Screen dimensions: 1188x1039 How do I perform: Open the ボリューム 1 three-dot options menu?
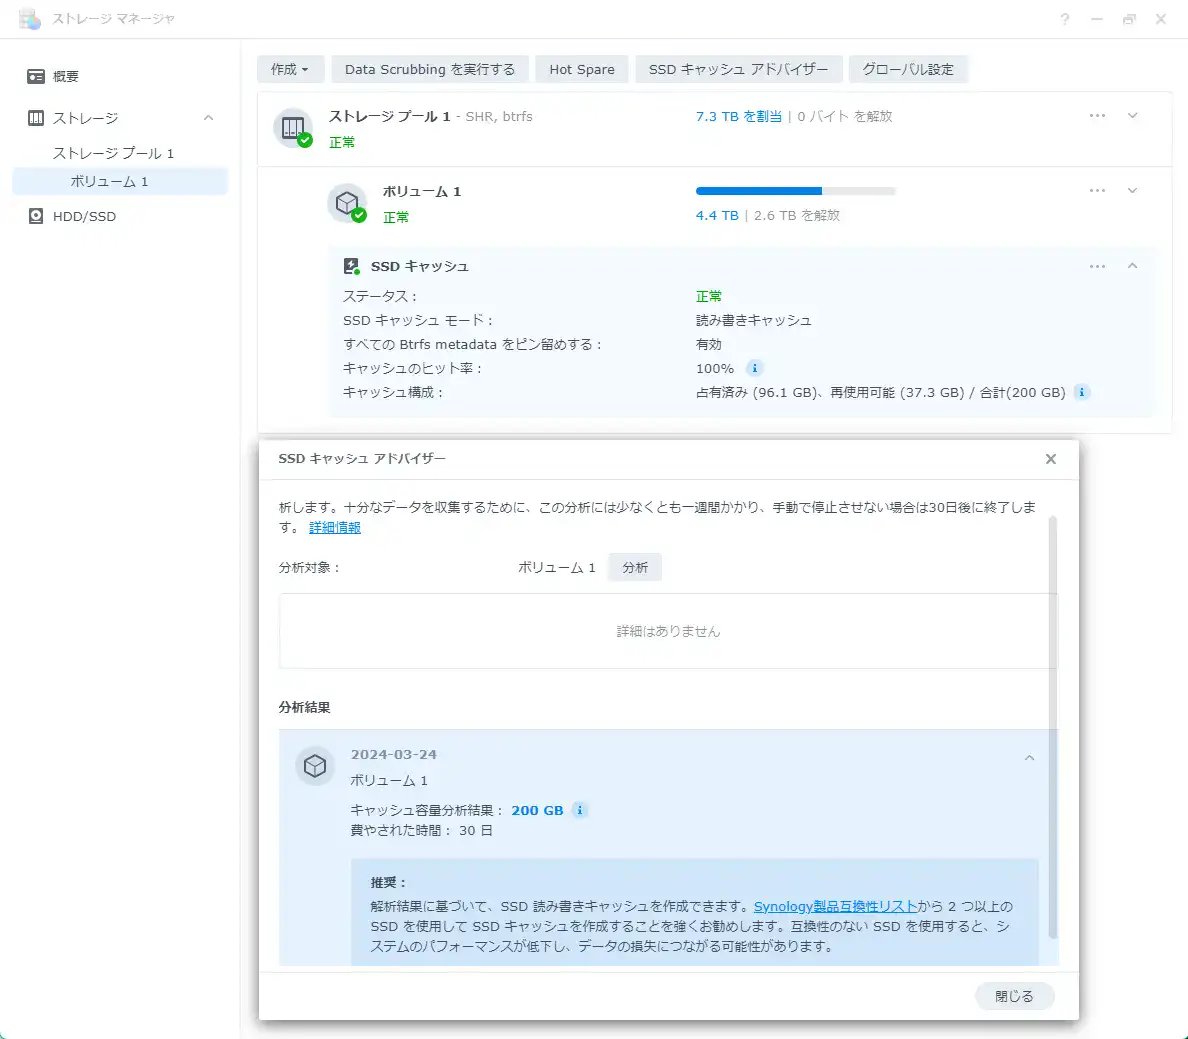point(1097,191)
